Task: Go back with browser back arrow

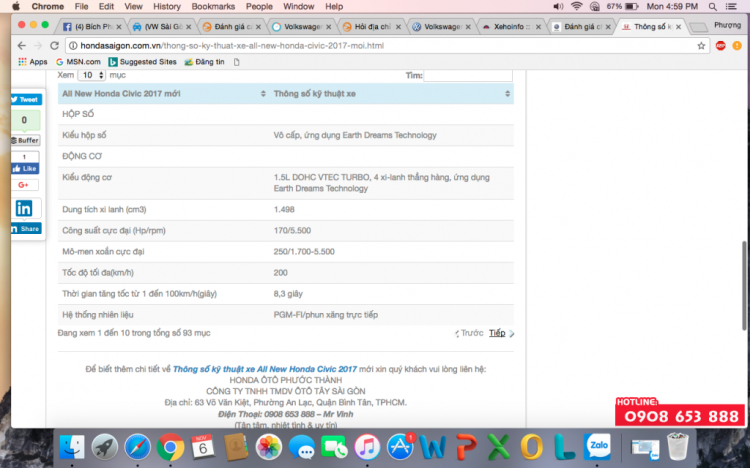Action: (x=22, y=45)
